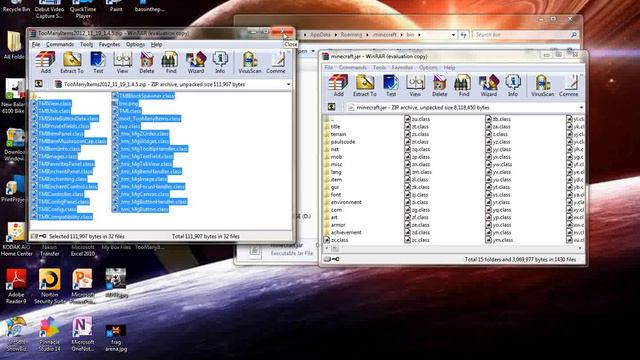This screenshot has width=640, height=360.
Task: Open Options menu in TooManyItems window
Action: pos(135,44)
